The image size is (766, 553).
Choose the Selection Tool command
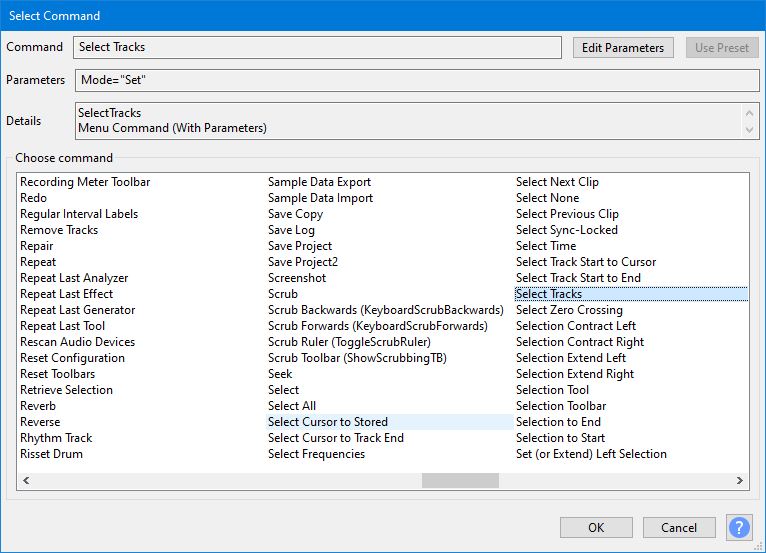tap(553, 390)
